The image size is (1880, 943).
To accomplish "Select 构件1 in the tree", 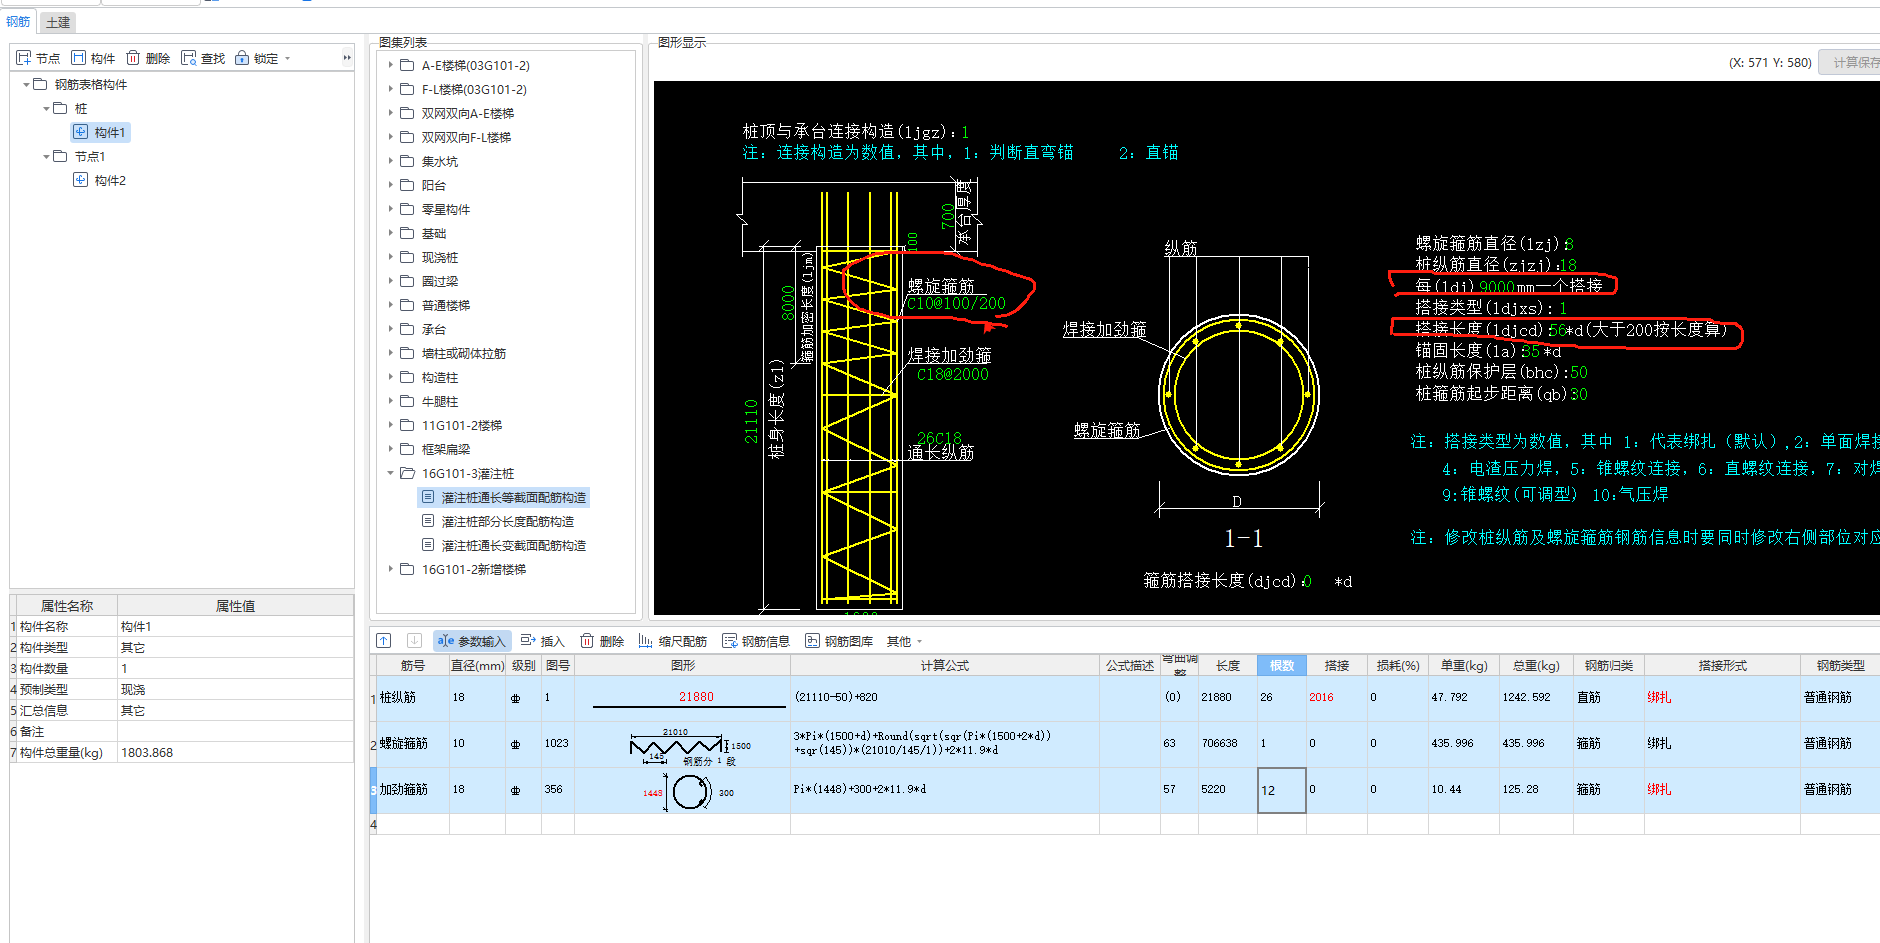I will pos(110,132).
